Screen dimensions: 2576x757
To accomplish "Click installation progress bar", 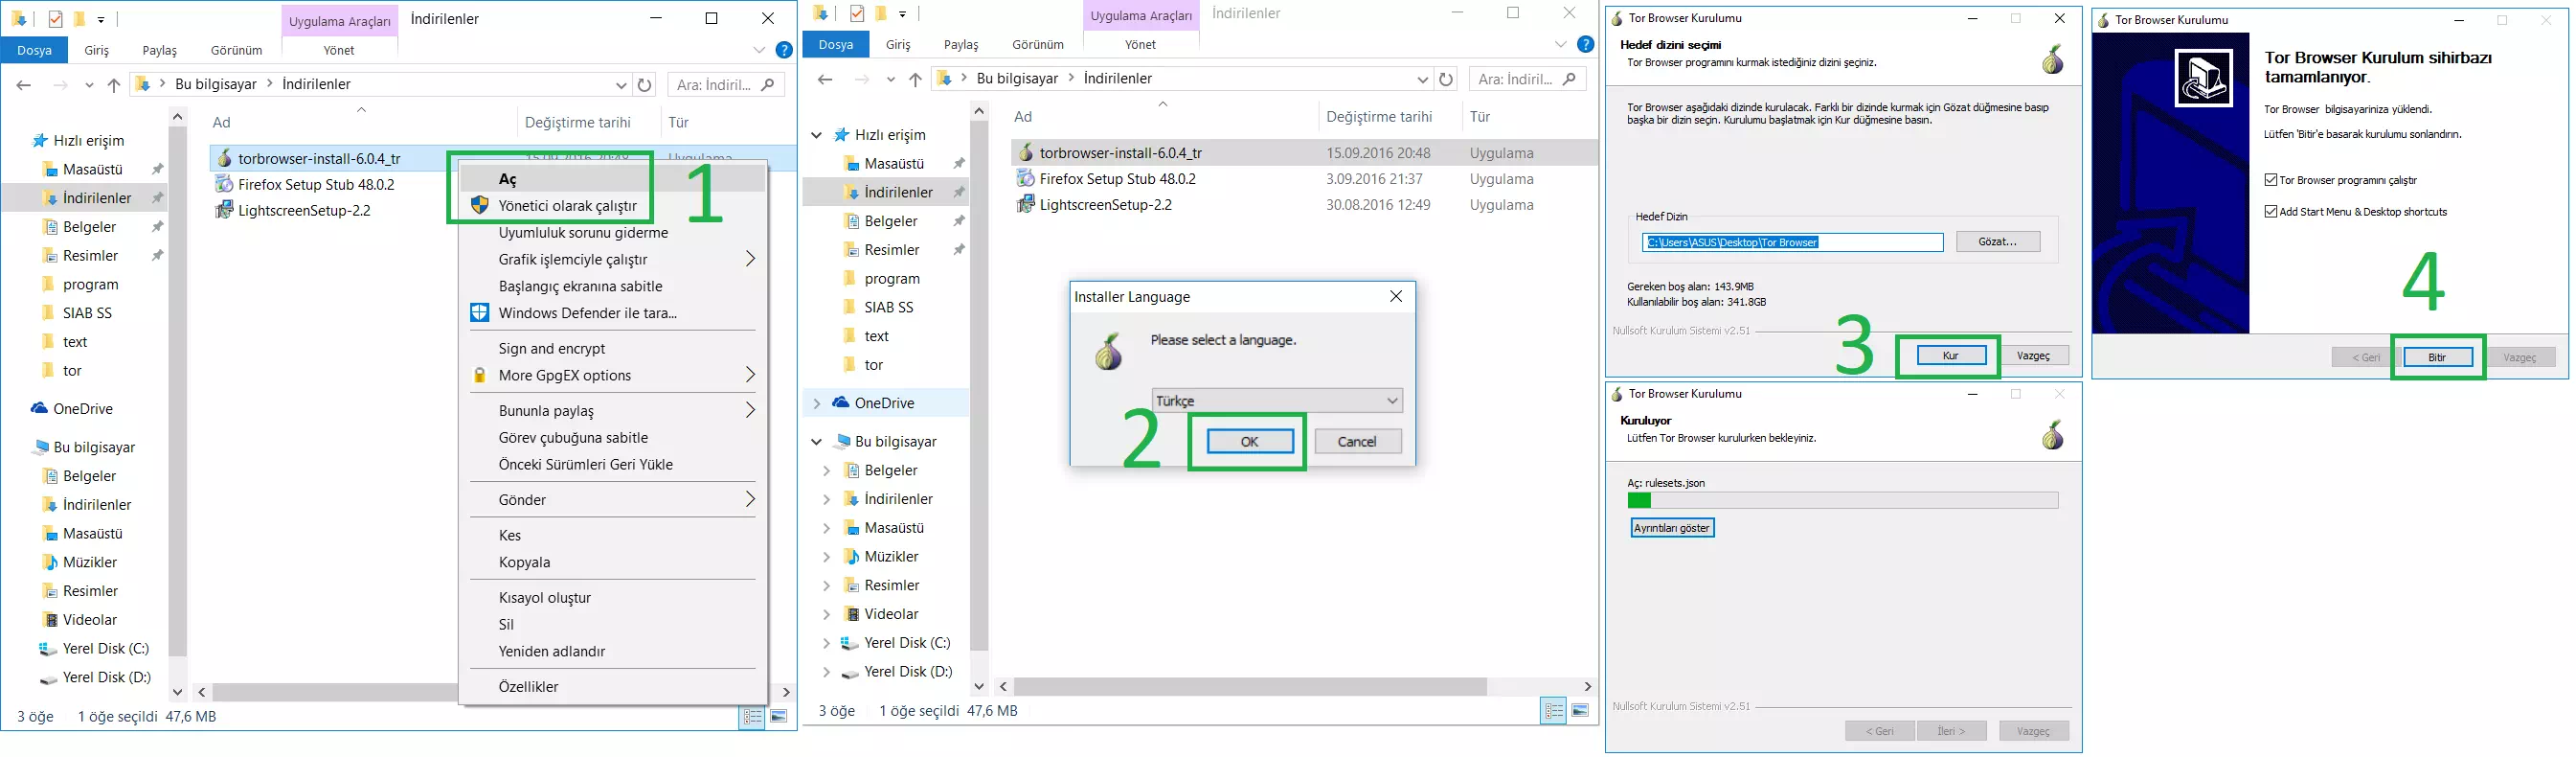I will click(x=1842, y=500).
